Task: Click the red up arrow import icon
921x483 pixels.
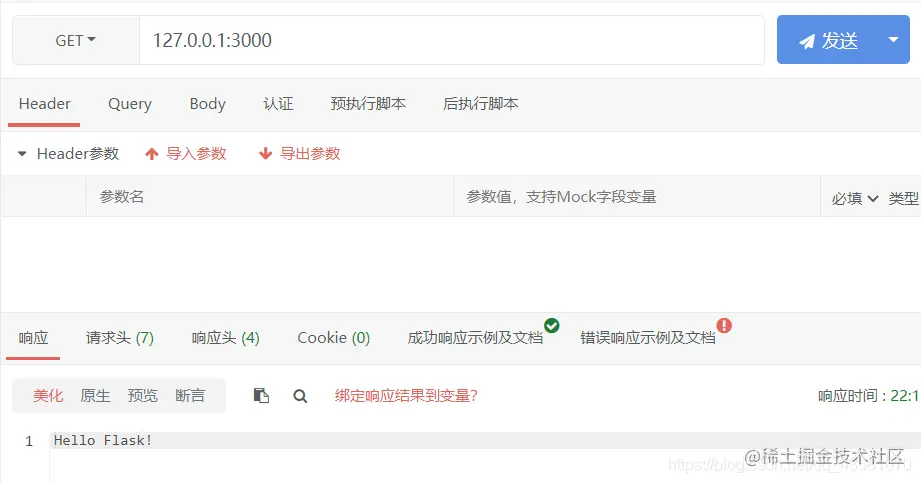Action: tap(152, 154)
